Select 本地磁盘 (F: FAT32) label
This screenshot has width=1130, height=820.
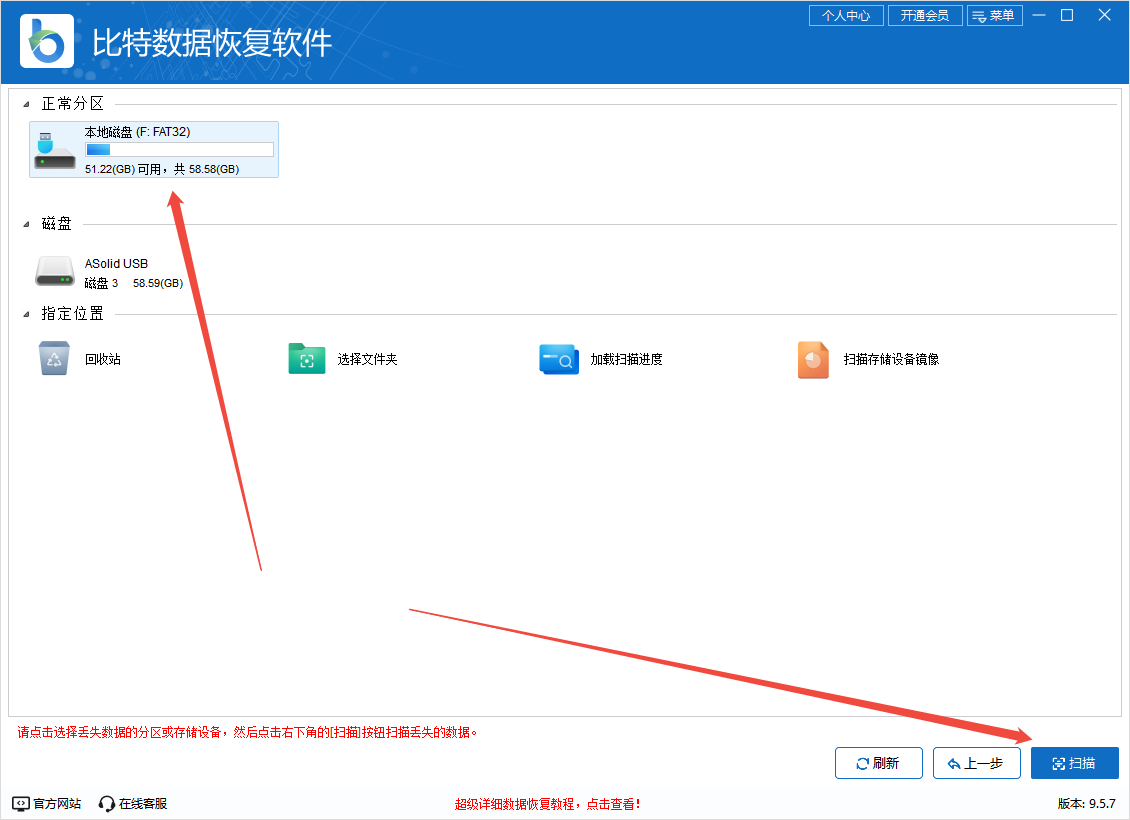[137, 132]
